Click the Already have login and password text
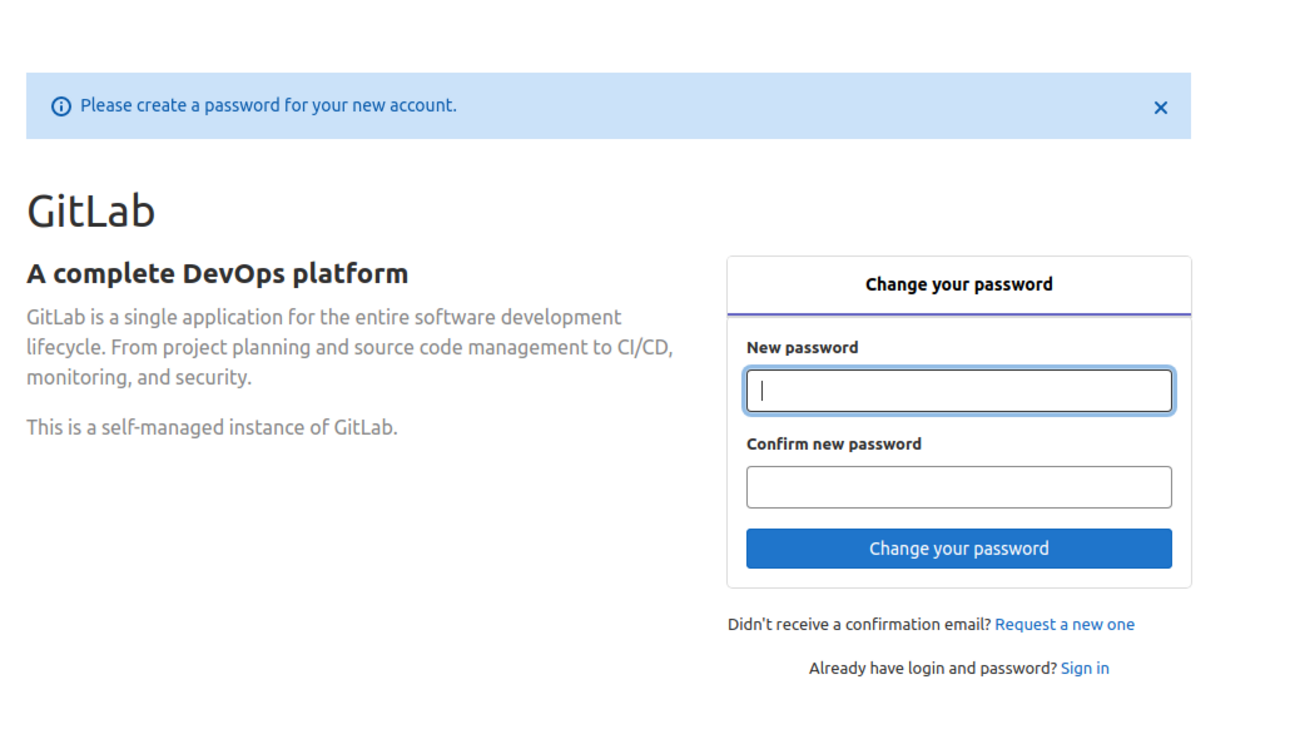This screenshot has width=1300, height=749. coord(932,668)
